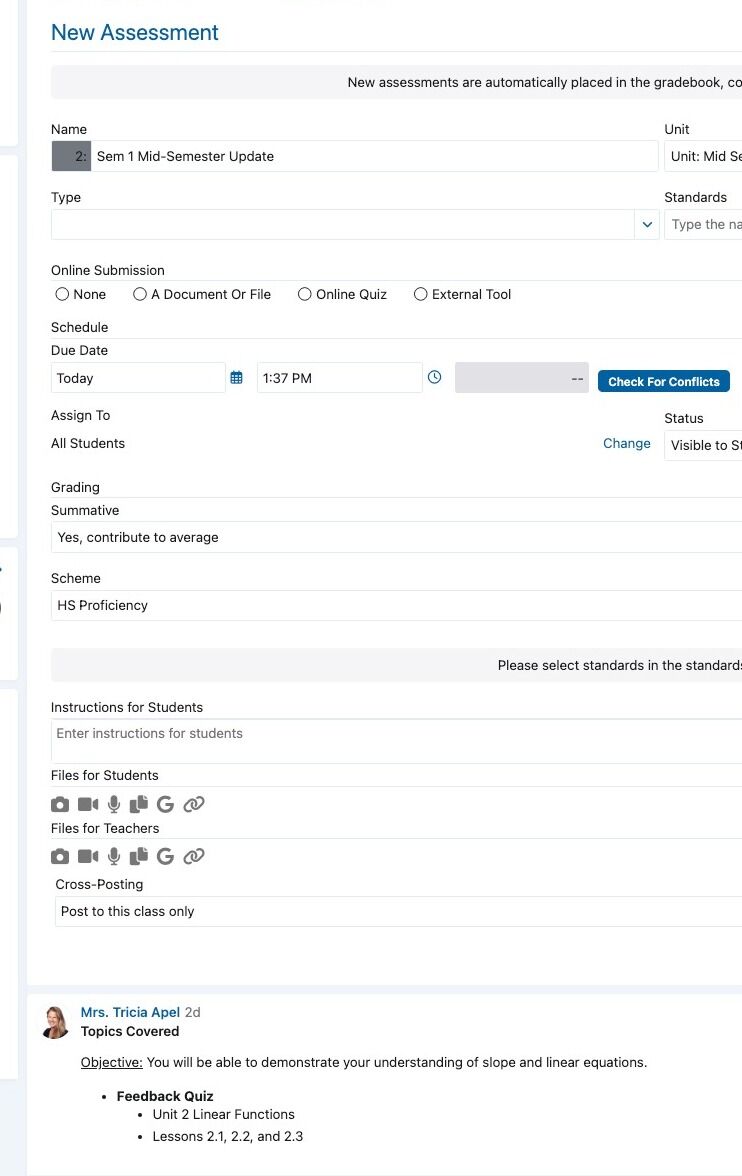Add a link under Files for Teachers
This screenshot has width=742, height=1176.
click(x=194, y=856)
